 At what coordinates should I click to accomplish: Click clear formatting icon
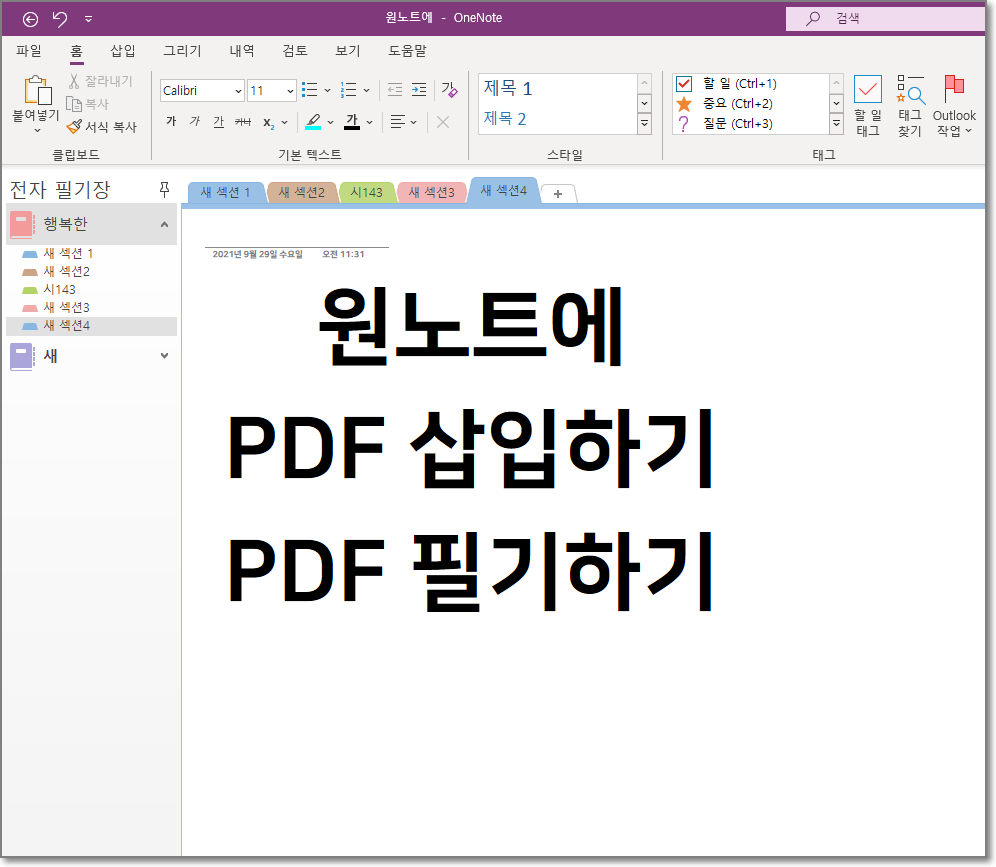pyautogui.click(x=450, y=90)
